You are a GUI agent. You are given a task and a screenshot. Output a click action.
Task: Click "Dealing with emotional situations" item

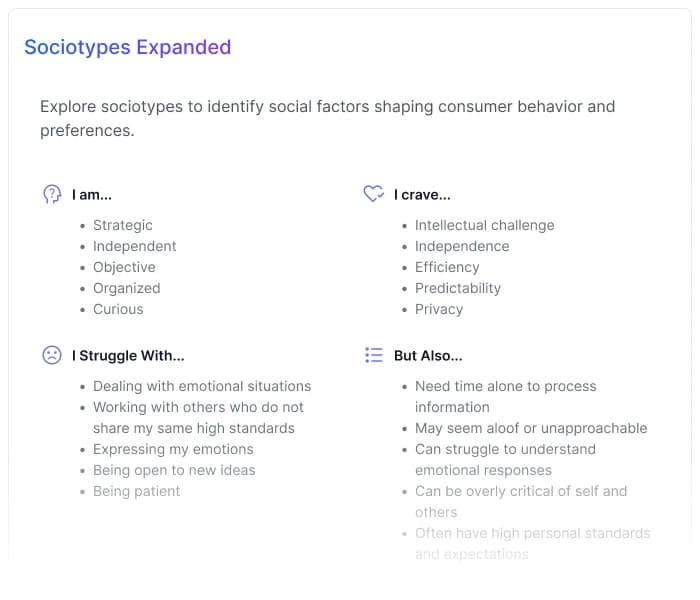pos(202,386)
